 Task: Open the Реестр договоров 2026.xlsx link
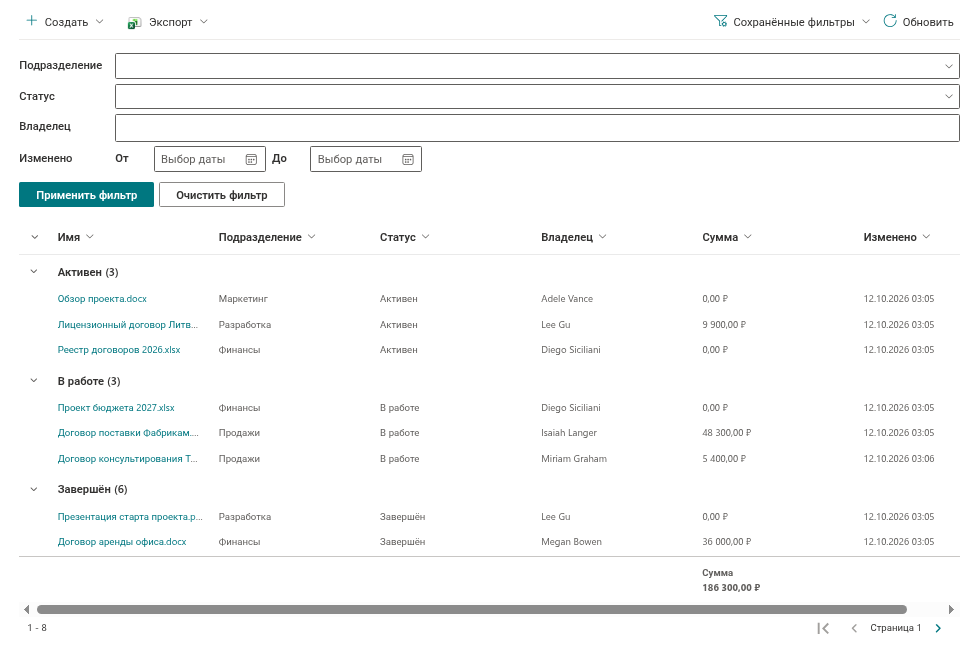click(119, 350)
